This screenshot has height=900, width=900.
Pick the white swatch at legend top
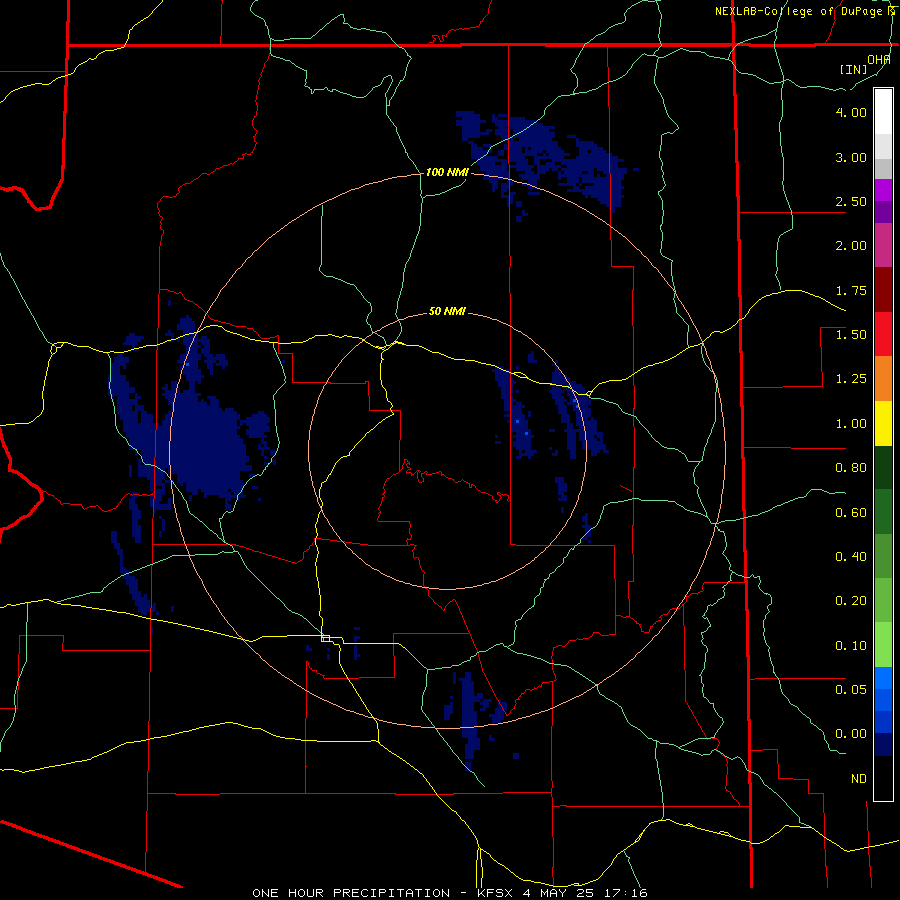pos(883,112)
